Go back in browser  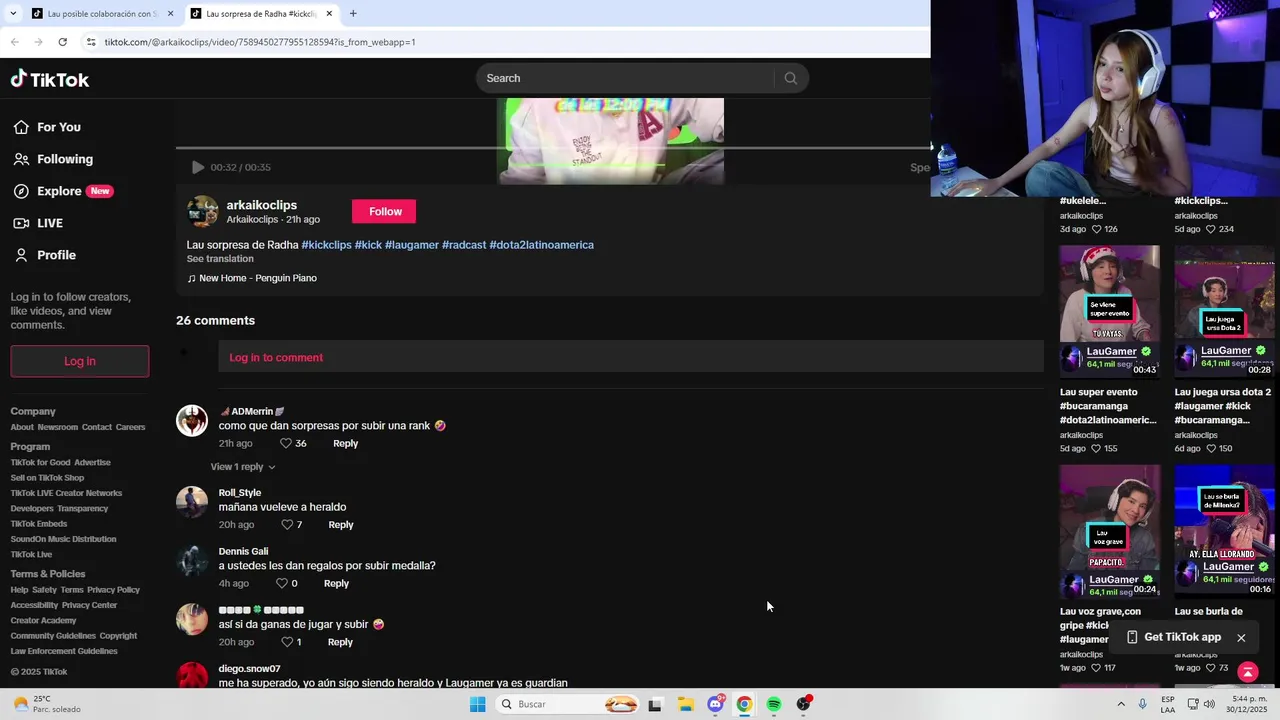[14, 42]
